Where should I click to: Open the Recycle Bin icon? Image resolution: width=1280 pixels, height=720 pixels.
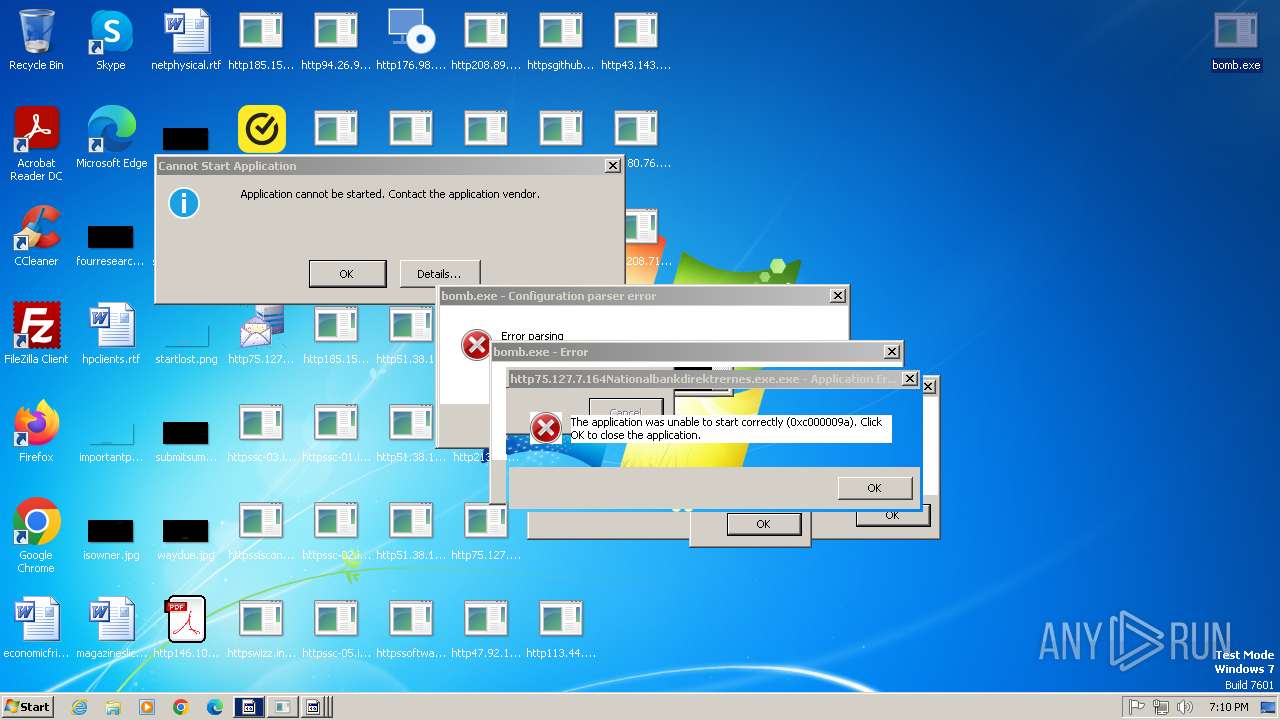pos(36,40)
